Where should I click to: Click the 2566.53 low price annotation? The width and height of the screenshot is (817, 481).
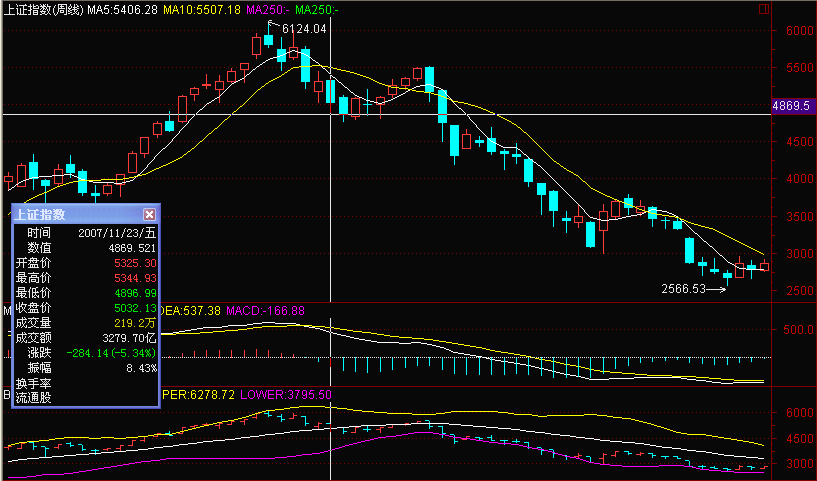(684, 289)
